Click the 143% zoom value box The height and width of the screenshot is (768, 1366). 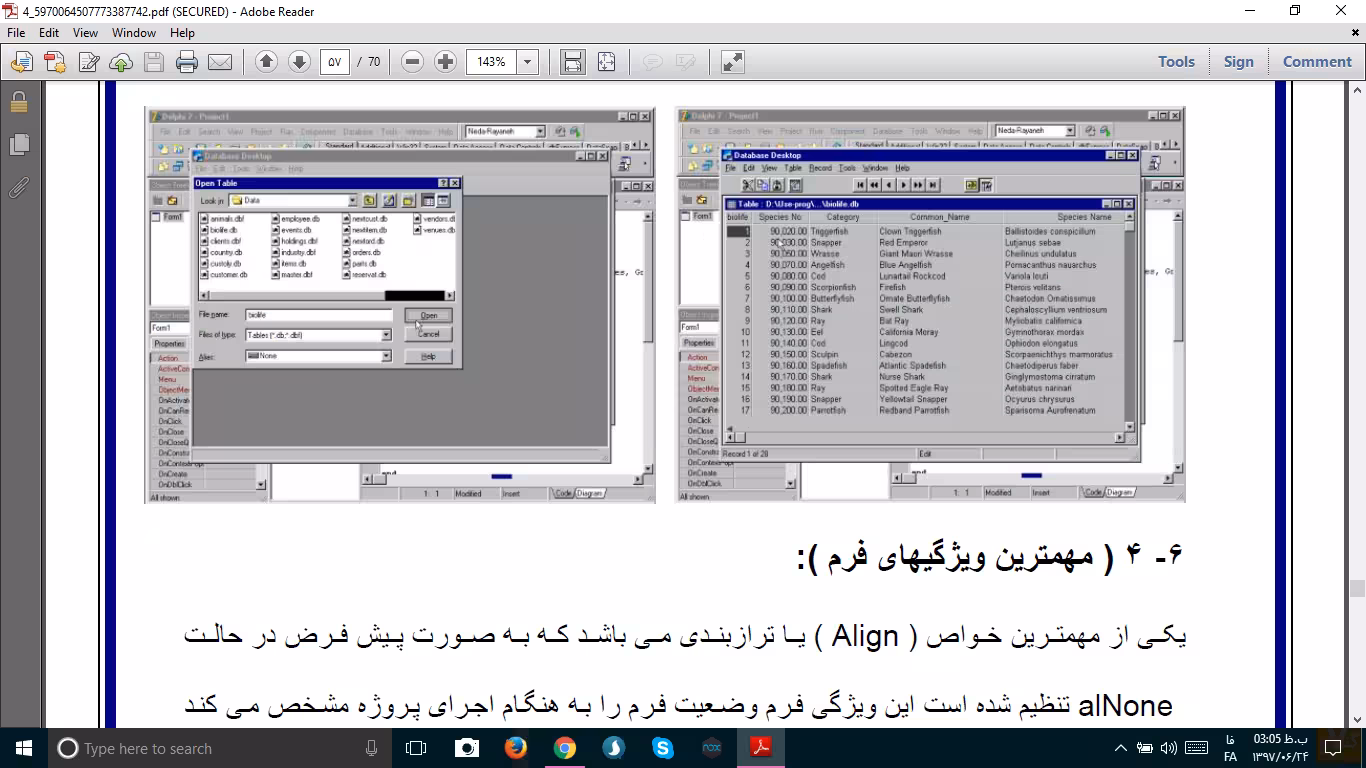tap(491, 62)
